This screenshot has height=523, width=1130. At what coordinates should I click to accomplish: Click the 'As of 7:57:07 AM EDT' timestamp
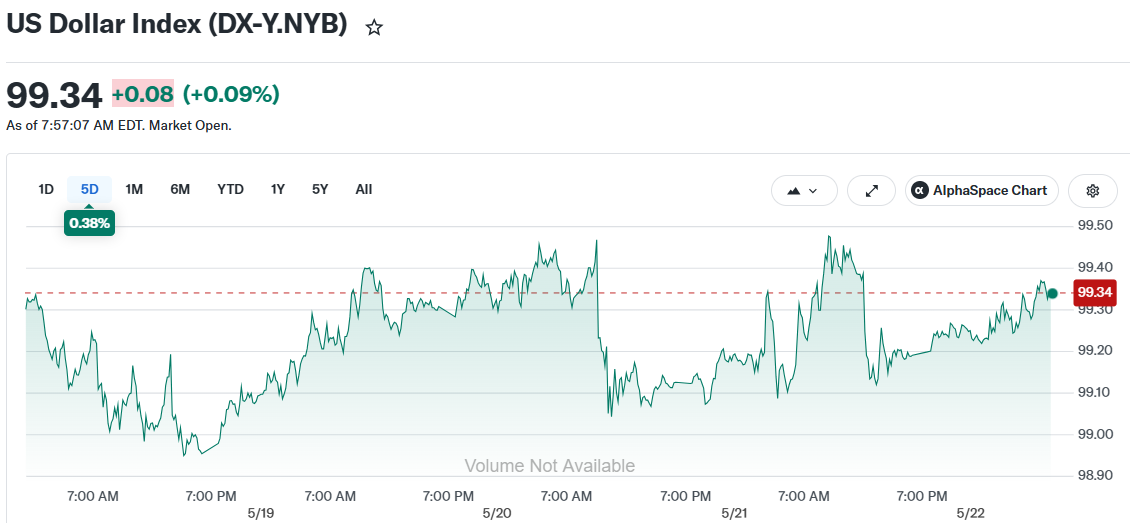tap(119, 125)
